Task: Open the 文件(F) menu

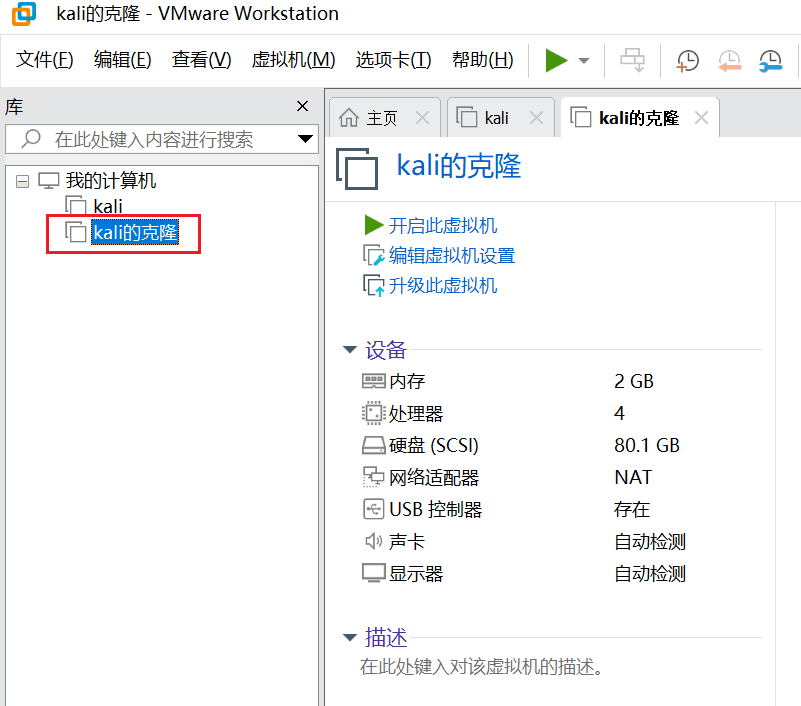Action: (x=44, y=60)
